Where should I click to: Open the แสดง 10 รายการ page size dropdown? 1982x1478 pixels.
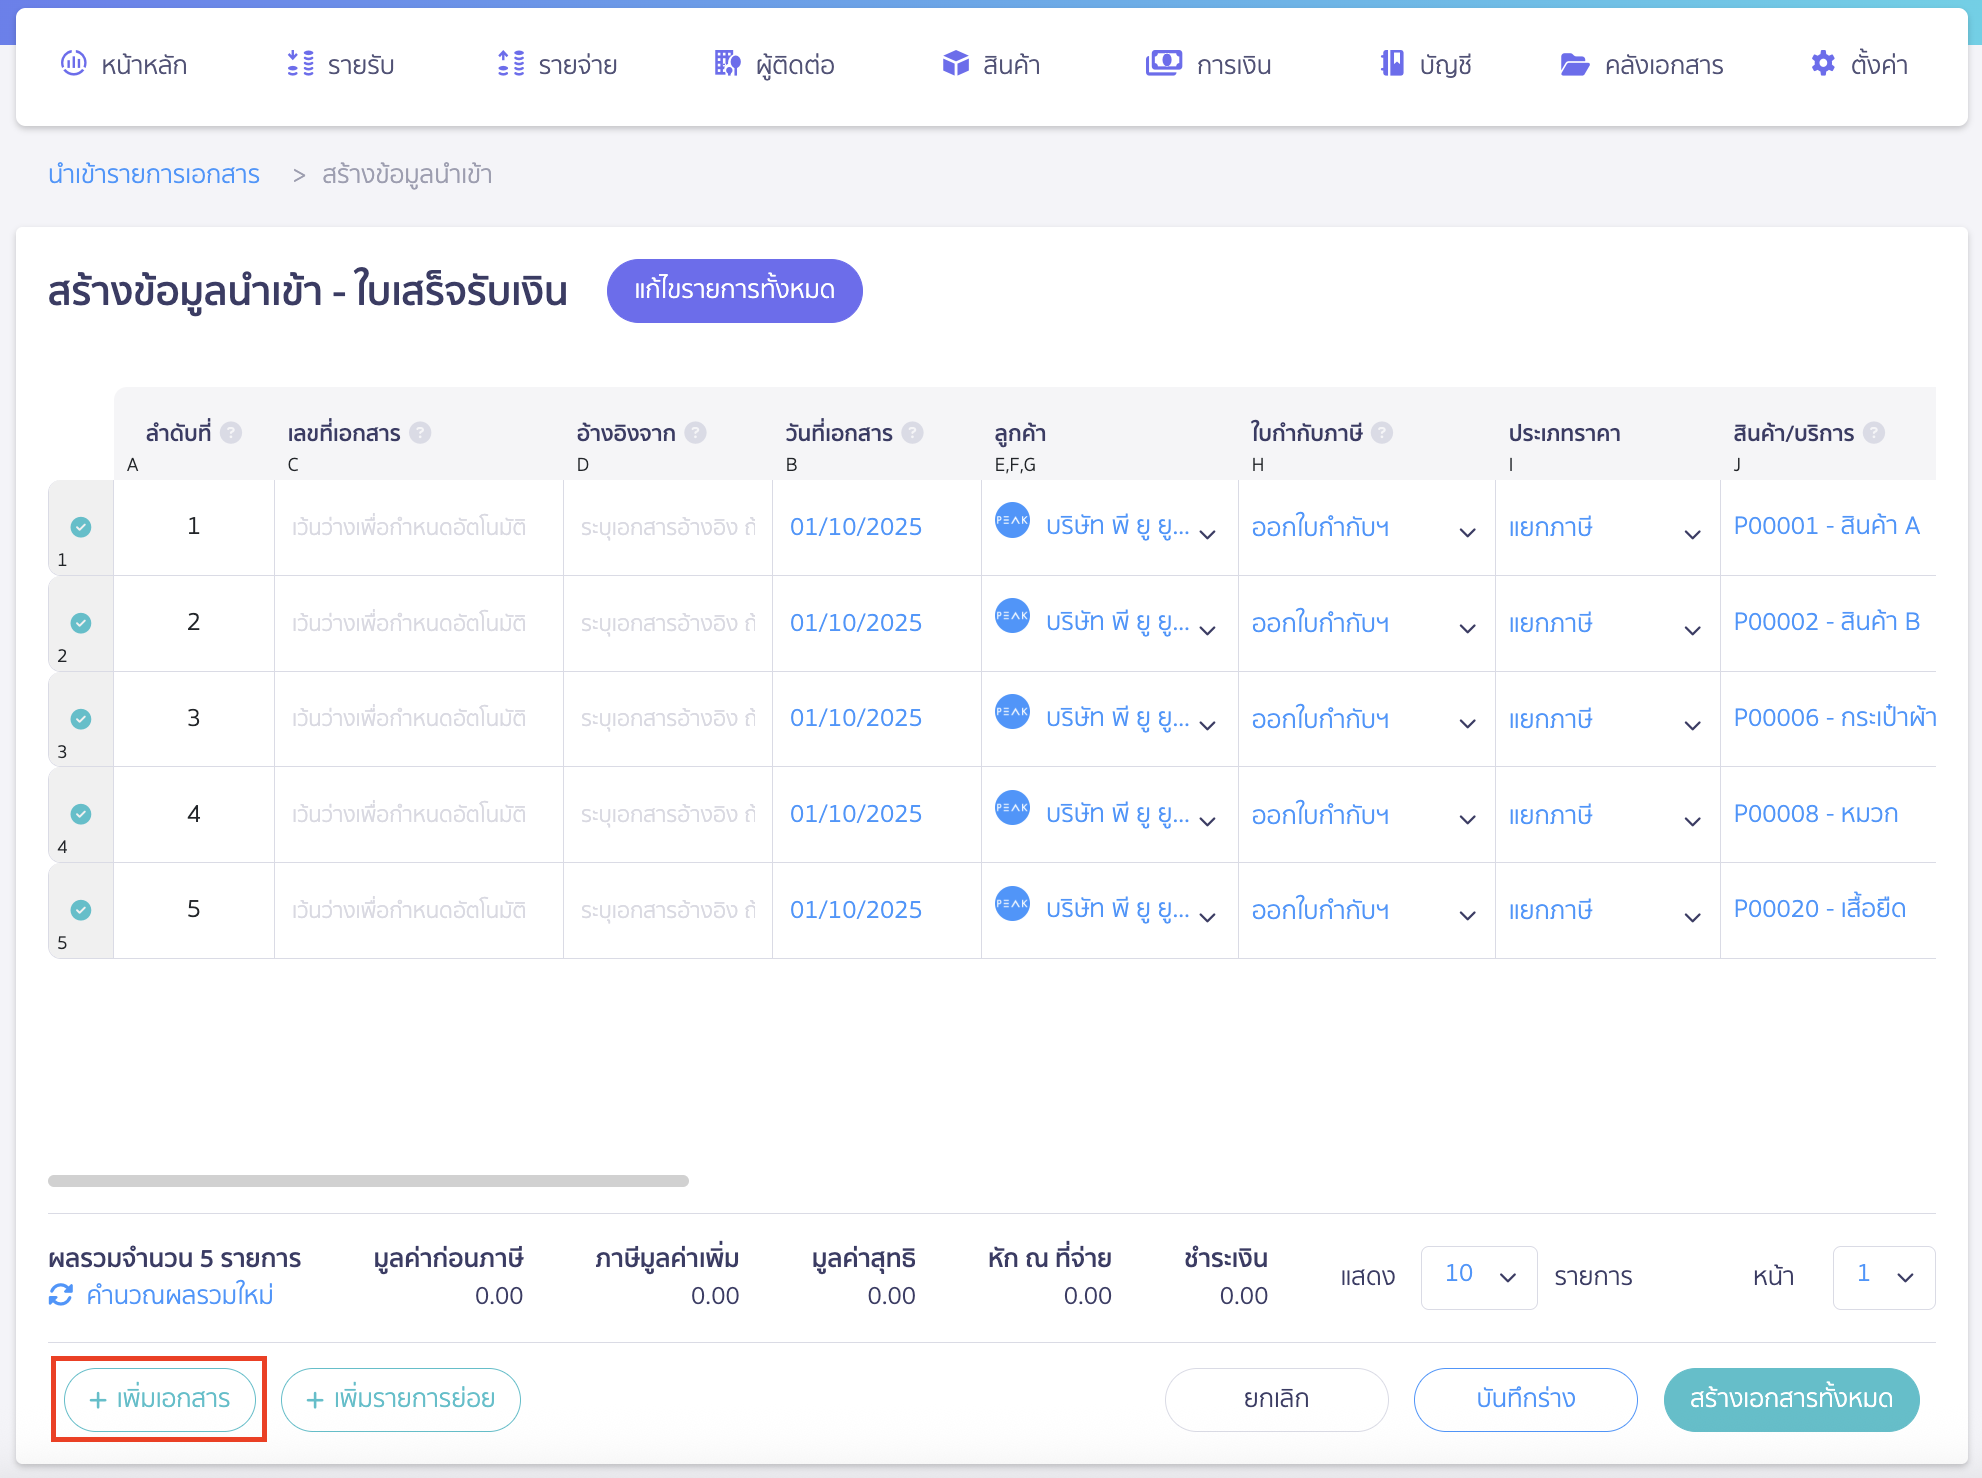point(1478,1276)
